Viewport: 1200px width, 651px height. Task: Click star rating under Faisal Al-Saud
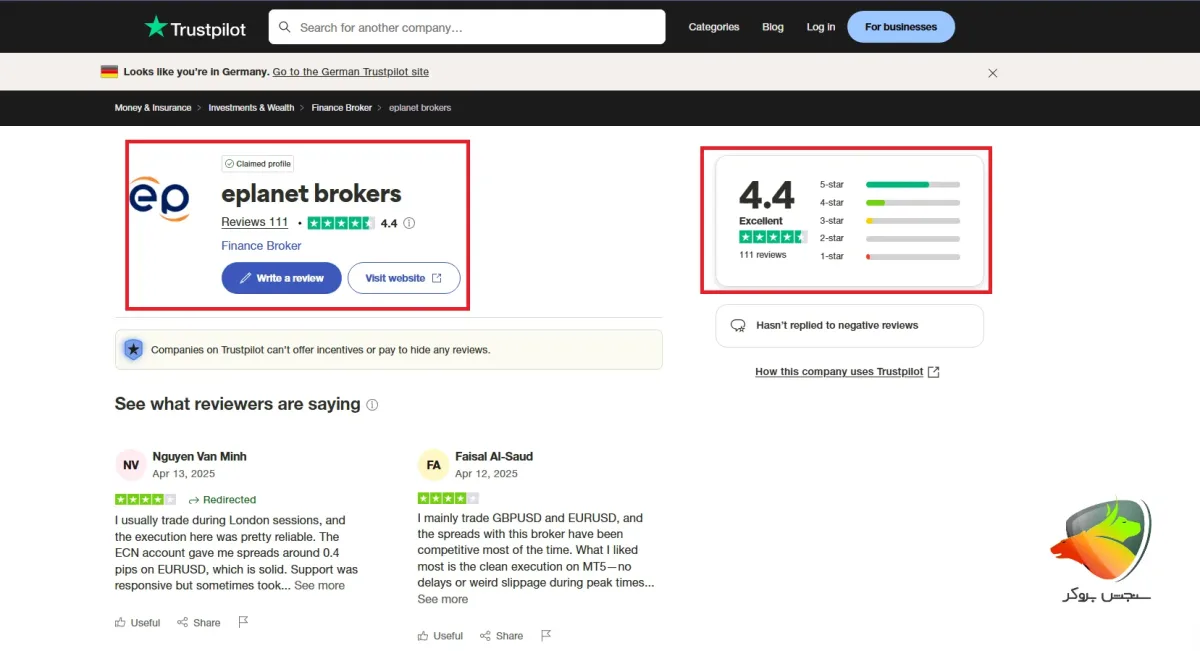[448, 498]
